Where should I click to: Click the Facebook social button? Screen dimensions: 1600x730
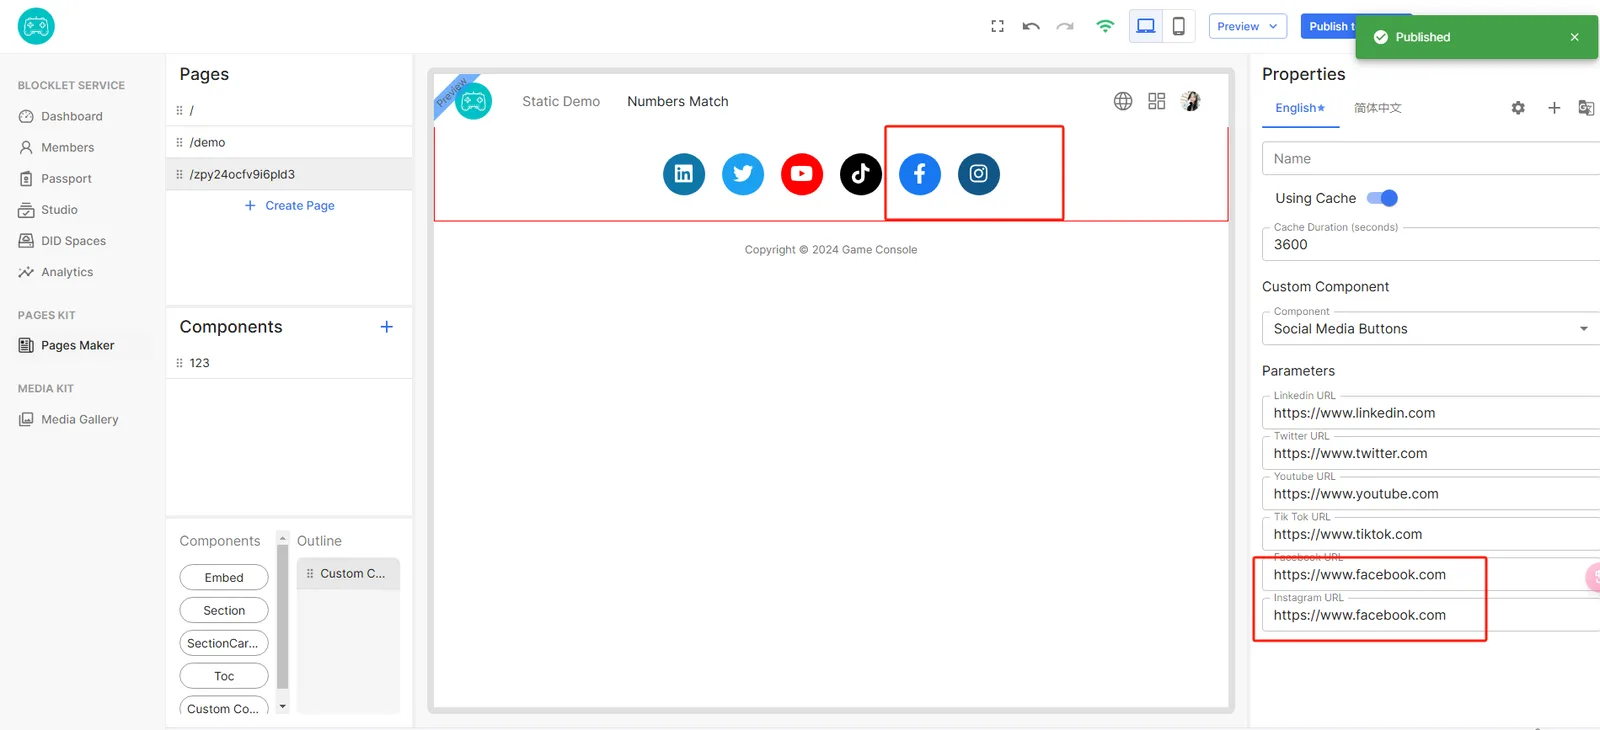click(920, 174)
